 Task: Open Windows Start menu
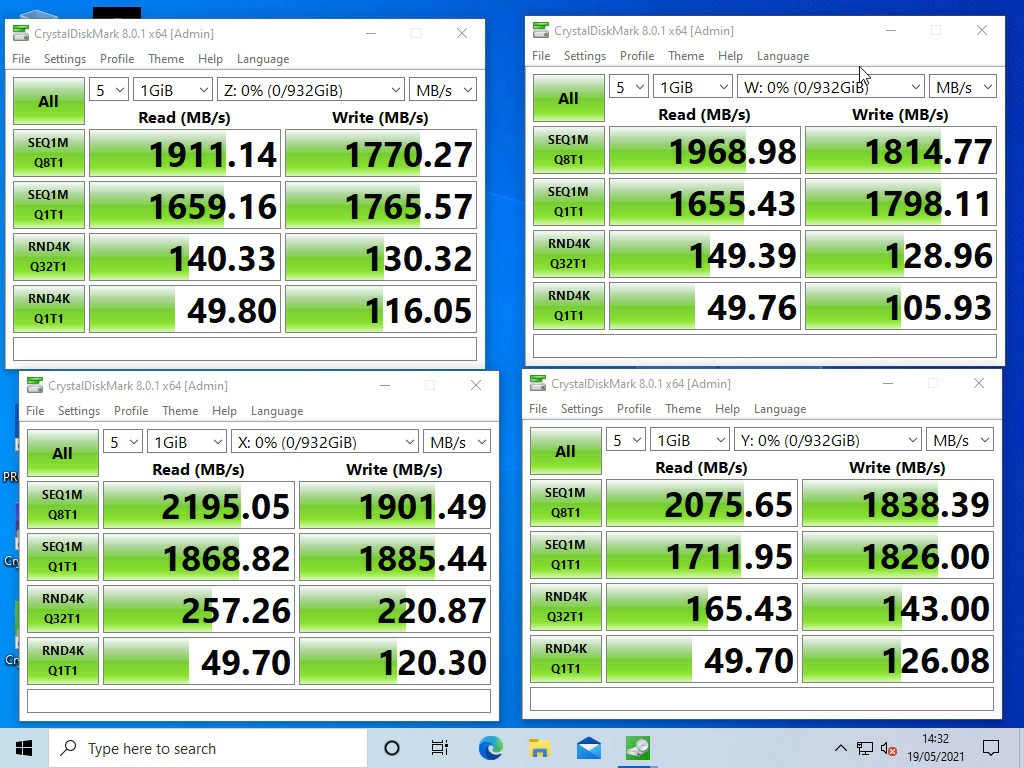pos(24,748)
